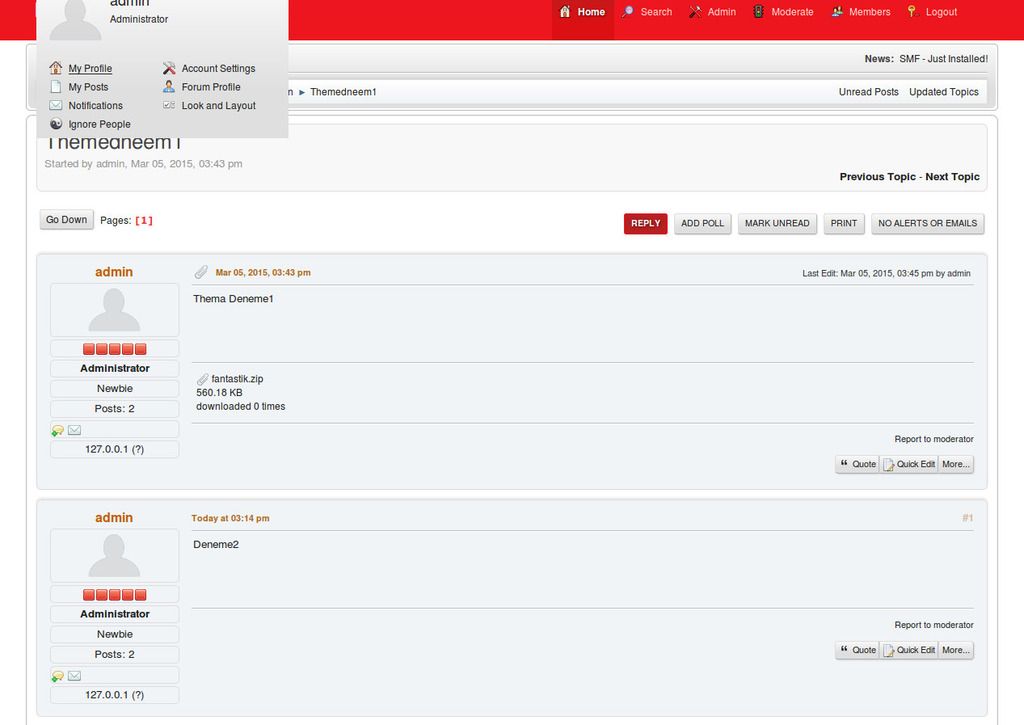Click Quick Edit page icon on first post
This screenshot has height=725, width=1024.
click(x=888, y=464)
